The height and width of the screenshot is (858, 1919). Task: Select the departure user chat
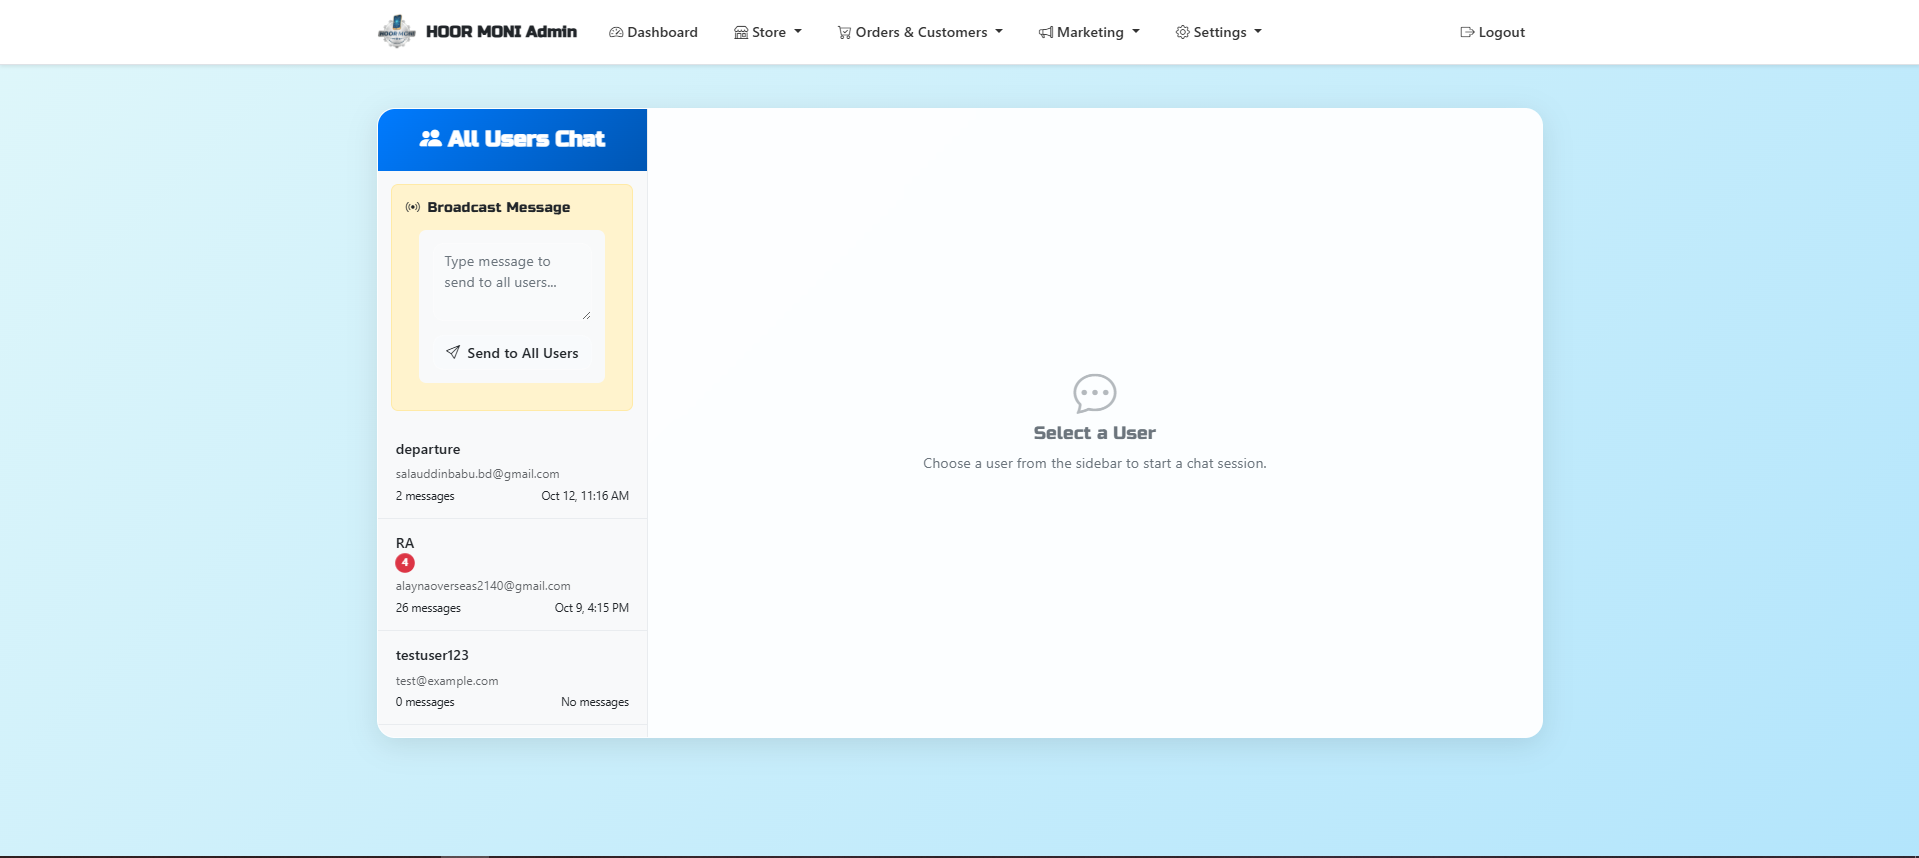(x=512, y=472)
